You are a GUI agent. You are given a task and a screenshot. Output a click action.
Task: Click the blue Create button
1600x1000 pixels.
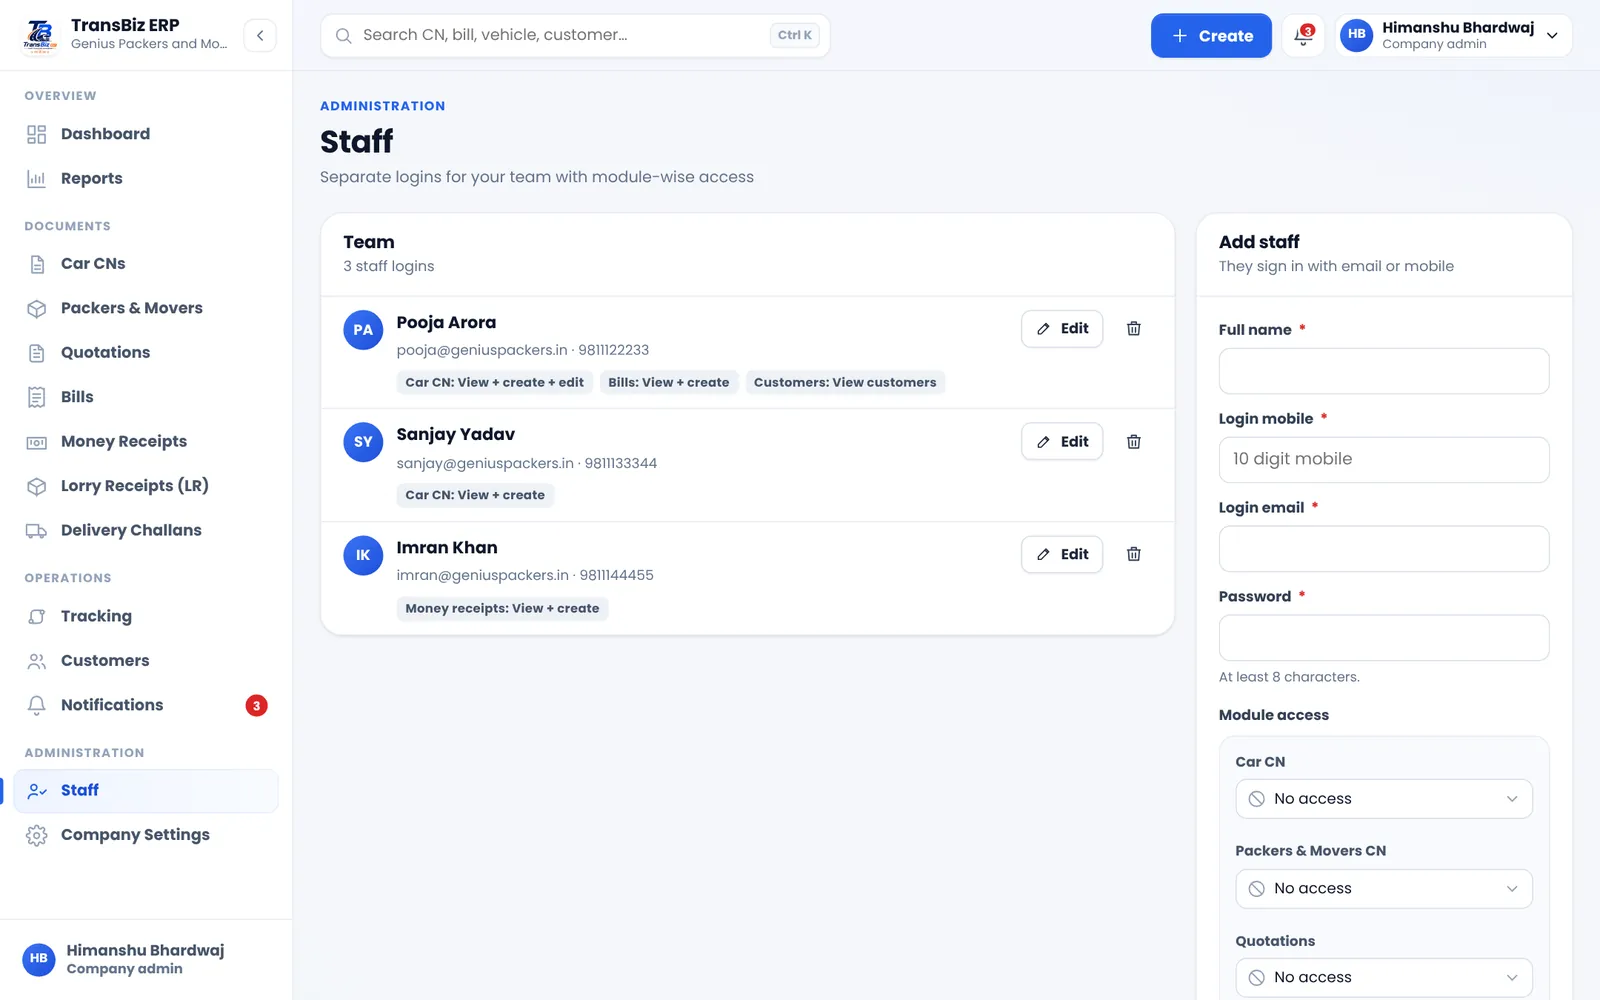(1211, 36)
